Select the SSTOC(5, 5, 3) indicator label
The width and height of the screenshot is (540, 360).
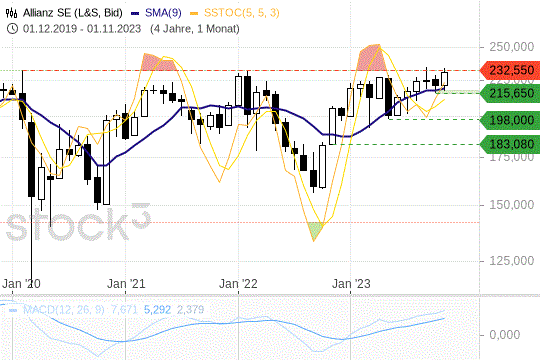point(241,13)
